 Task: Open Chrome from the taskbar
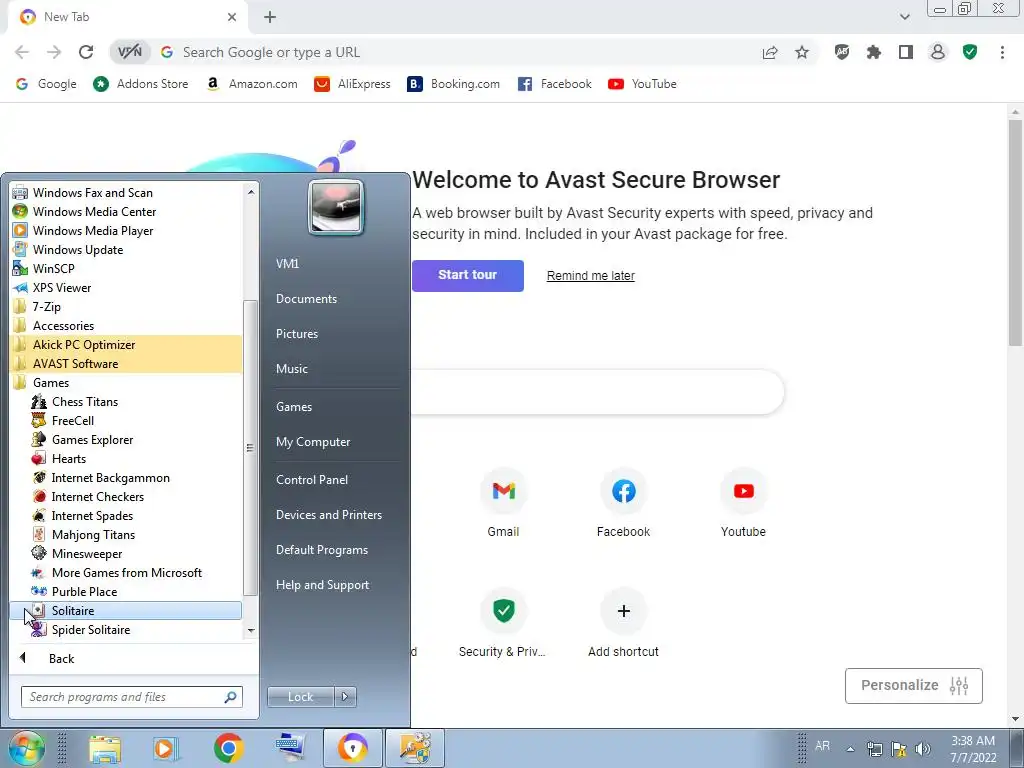(228, 748)
